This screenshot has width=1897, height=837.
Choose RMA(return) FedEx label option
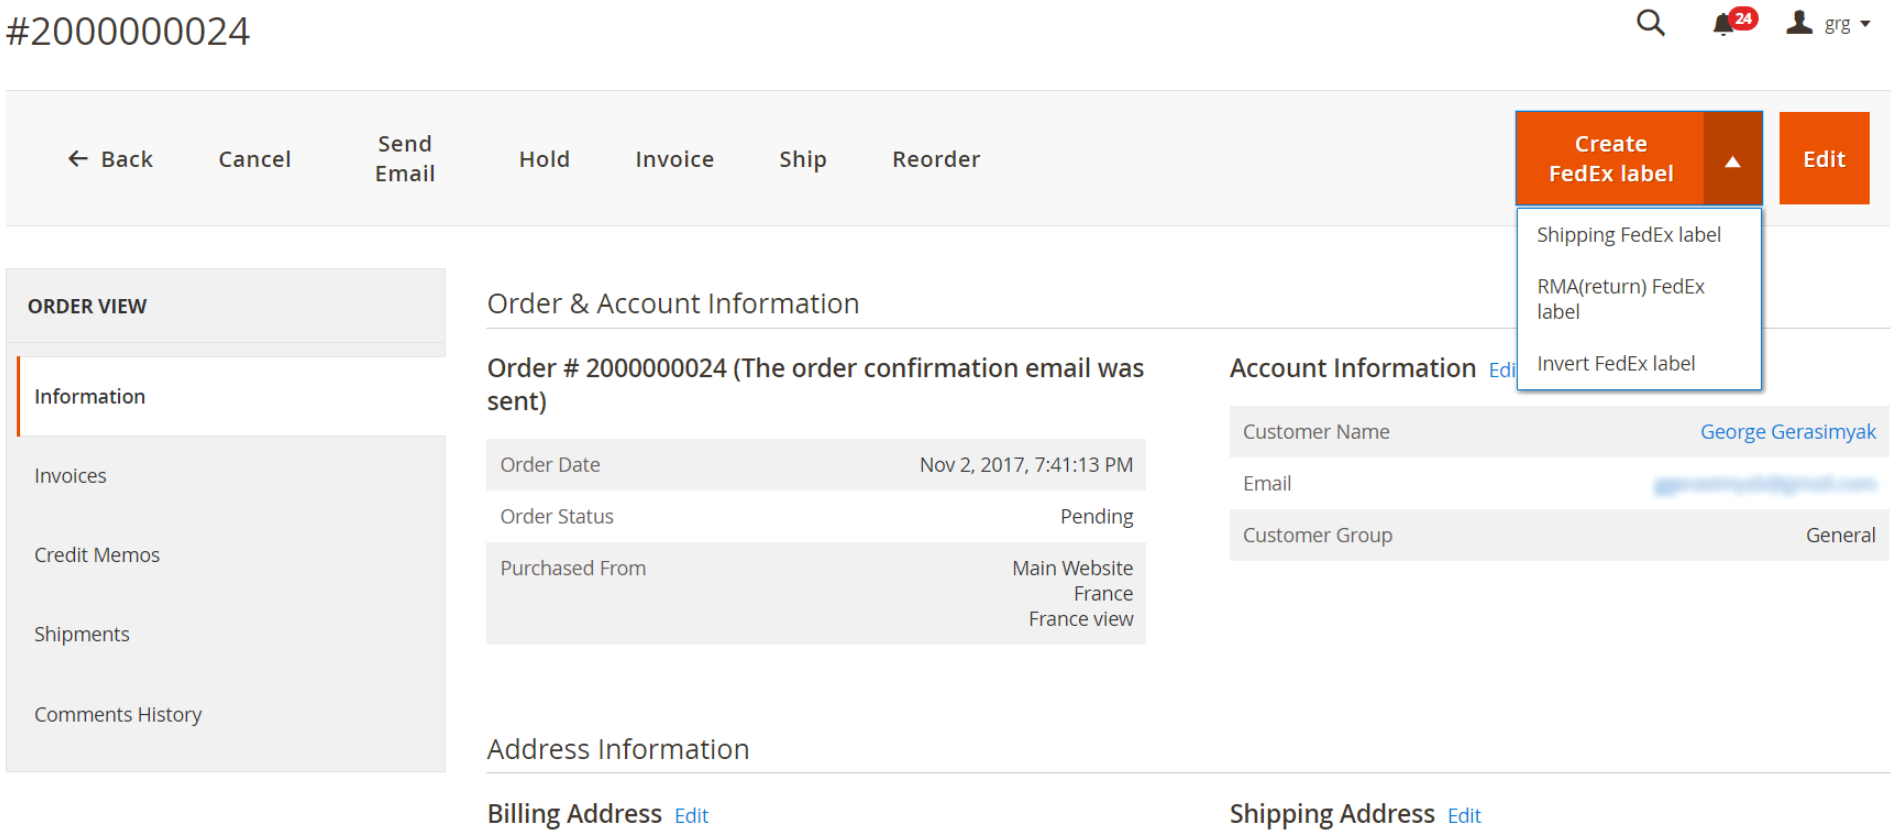[x=1620, y=299]
